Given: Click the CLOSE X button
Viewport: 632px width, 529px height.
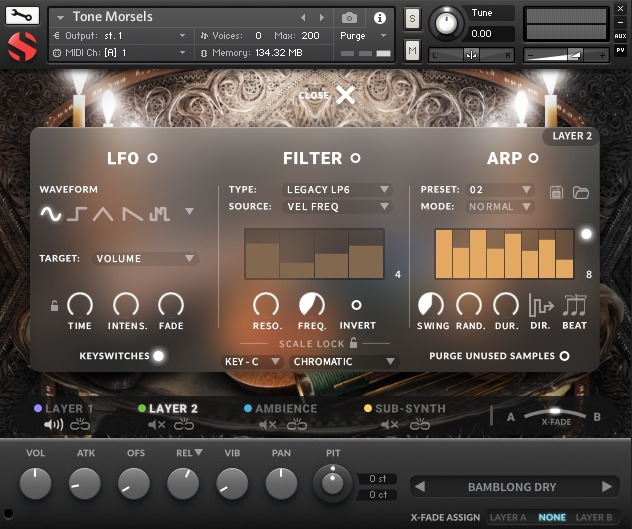Looking at the screenshot, I should pos(345,95).
